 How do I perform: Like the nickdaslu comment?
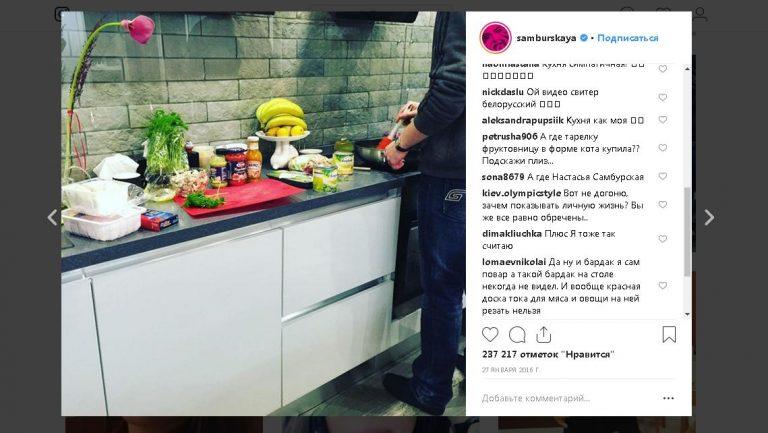[x=663, y=97]
